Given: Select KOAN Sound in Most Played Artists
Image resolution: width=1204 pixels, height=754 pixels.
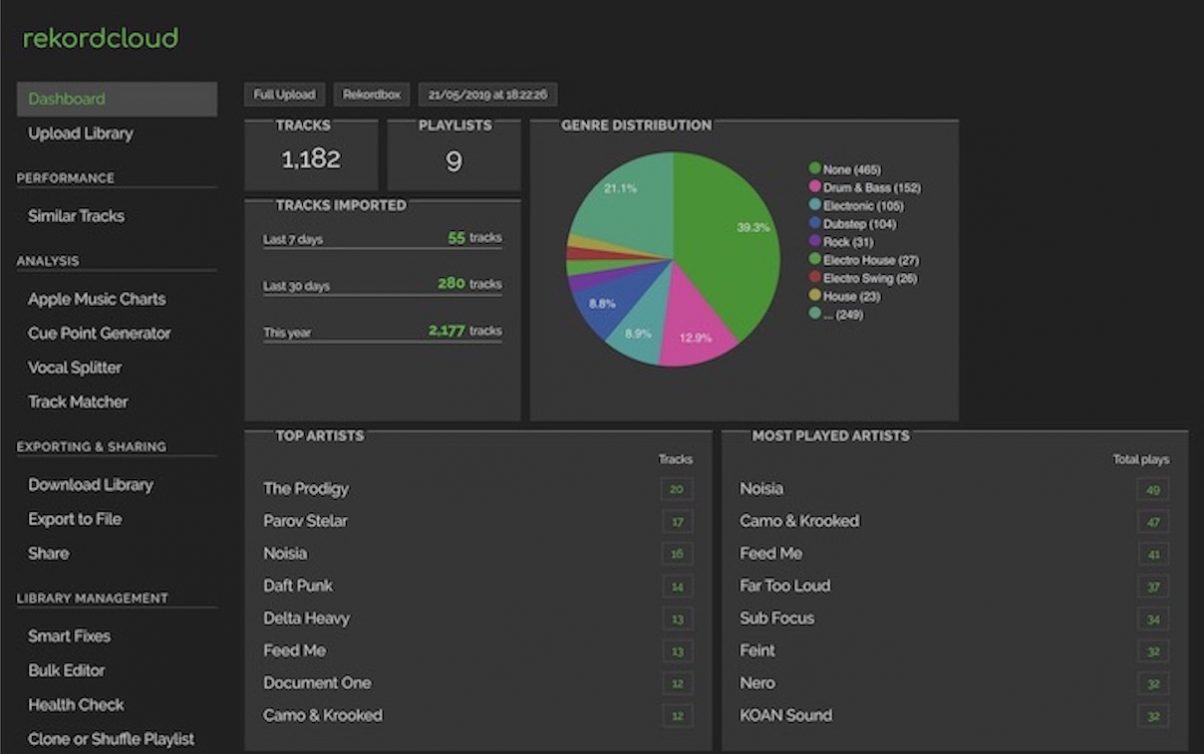Looking at the screenshot, I should point(785,715).
